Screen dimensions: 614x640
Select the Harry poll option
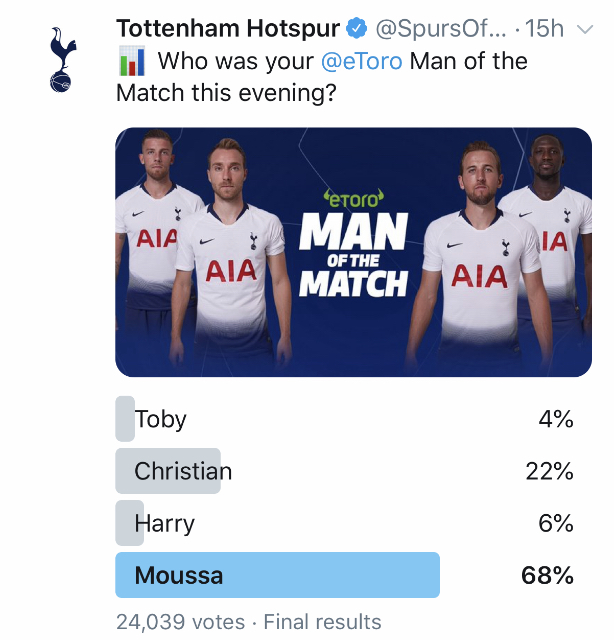[164, 523]
